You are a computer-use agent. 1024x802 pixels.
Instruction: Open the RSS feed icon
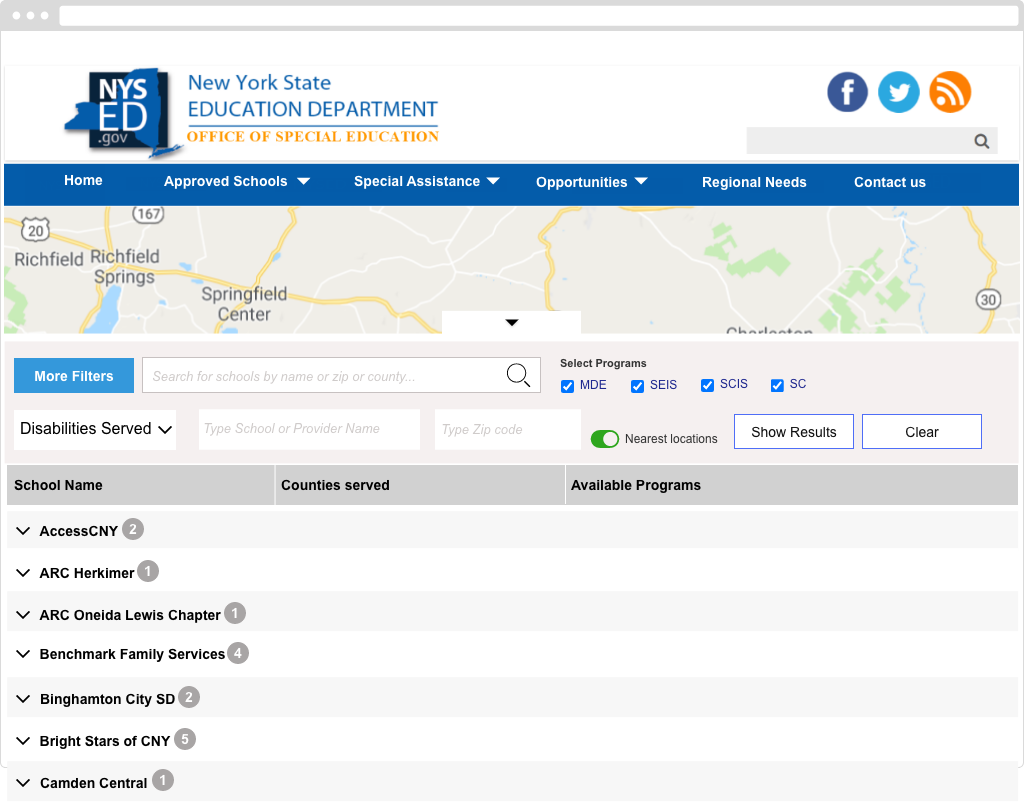[950, 92]
